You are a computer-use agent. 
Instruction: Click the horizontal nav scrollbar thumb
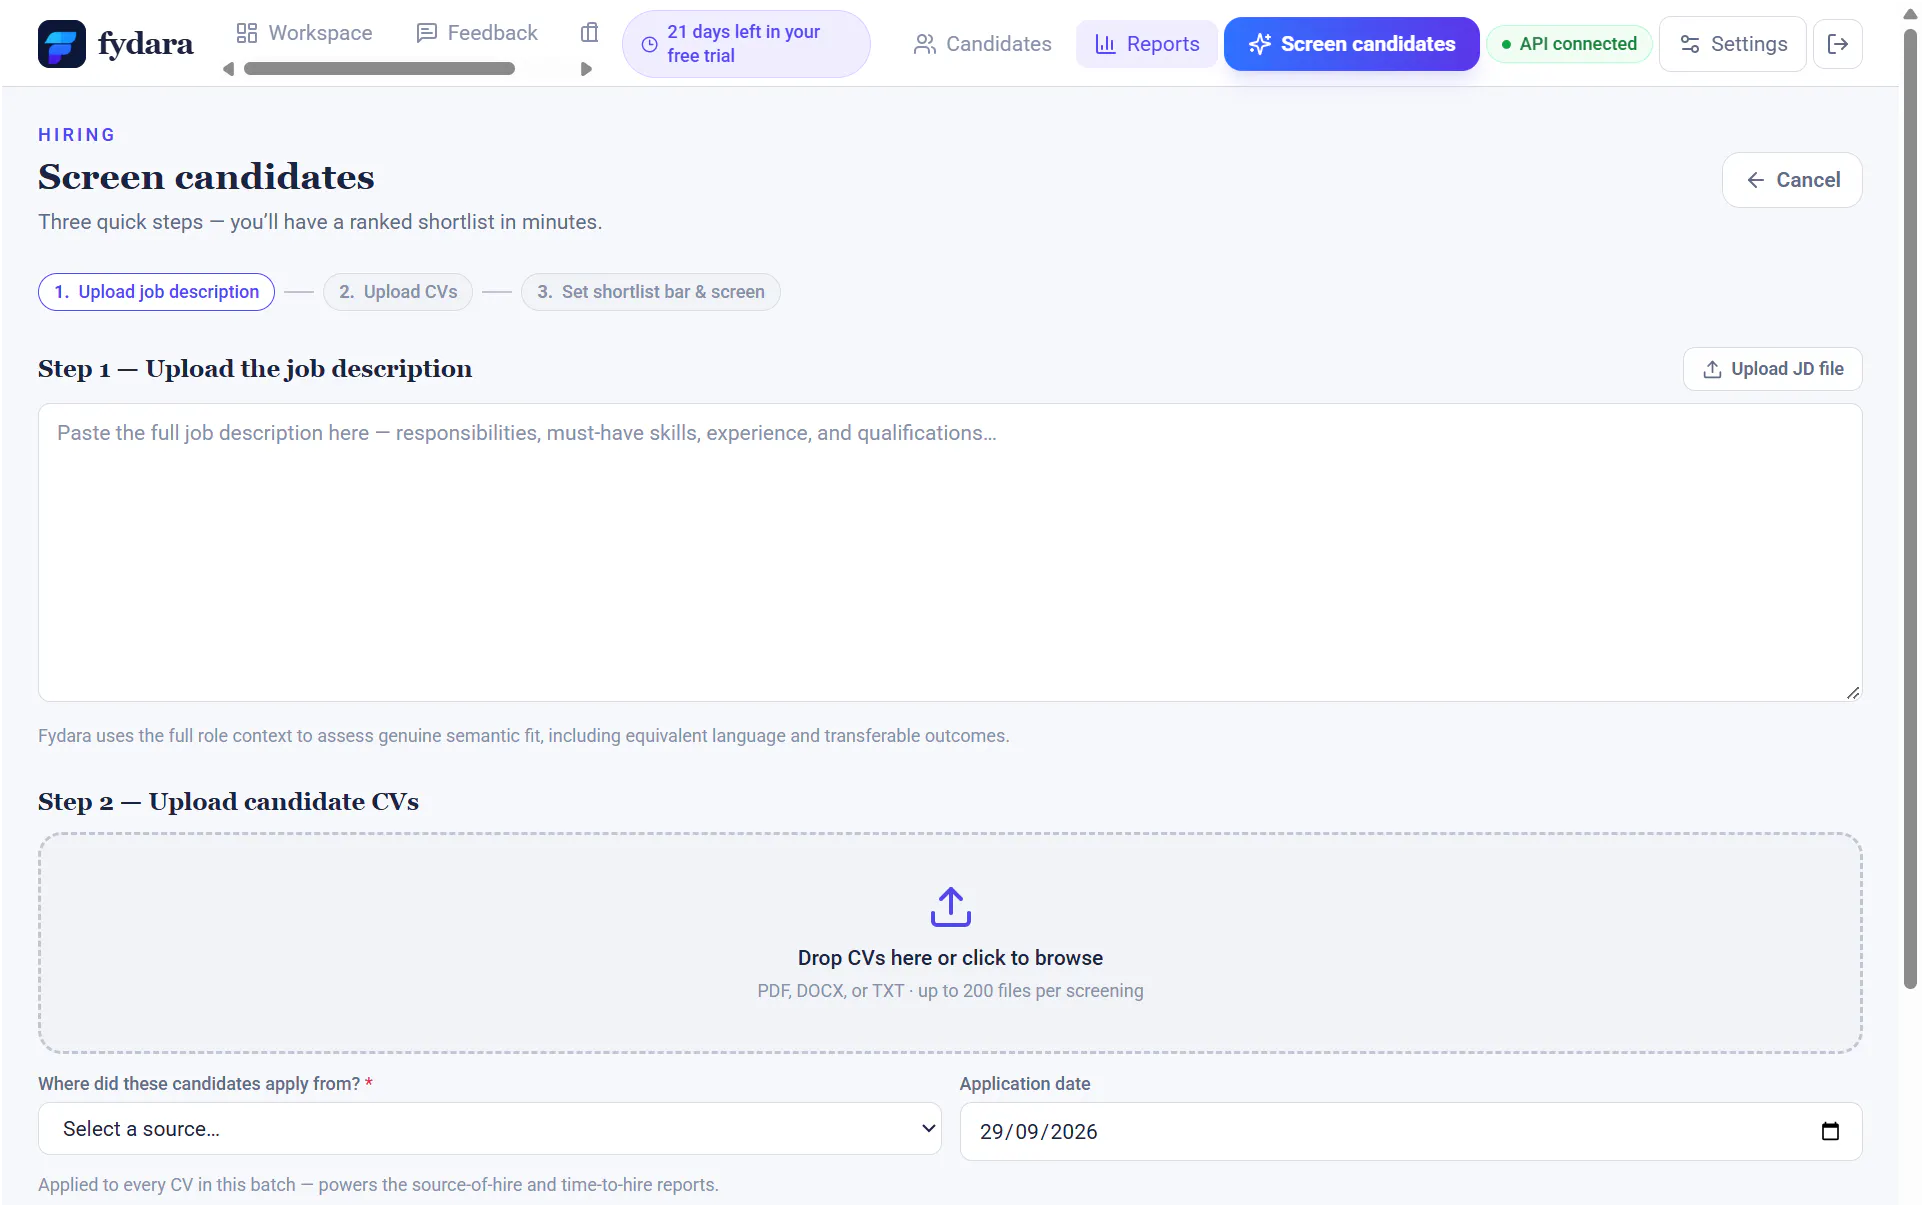(379, 69)
